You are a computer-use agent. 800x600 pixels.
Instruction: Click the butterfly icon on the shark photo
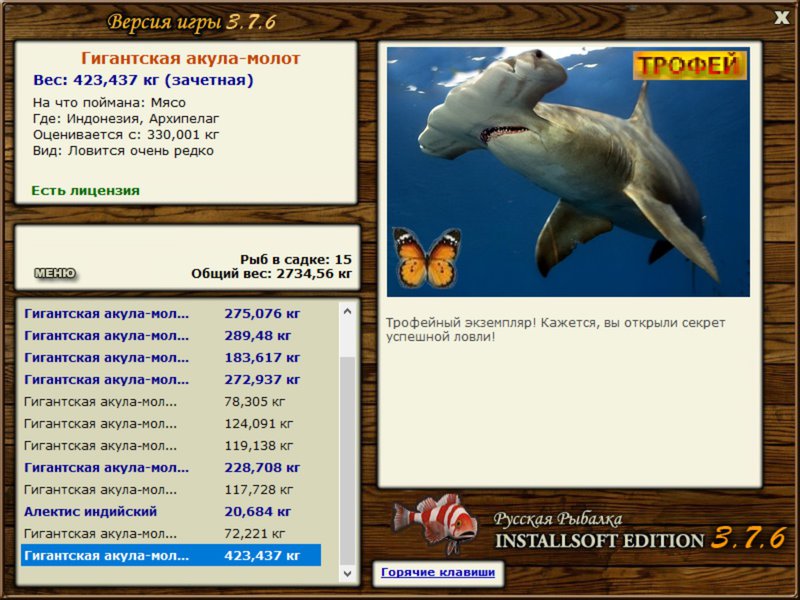427,258
